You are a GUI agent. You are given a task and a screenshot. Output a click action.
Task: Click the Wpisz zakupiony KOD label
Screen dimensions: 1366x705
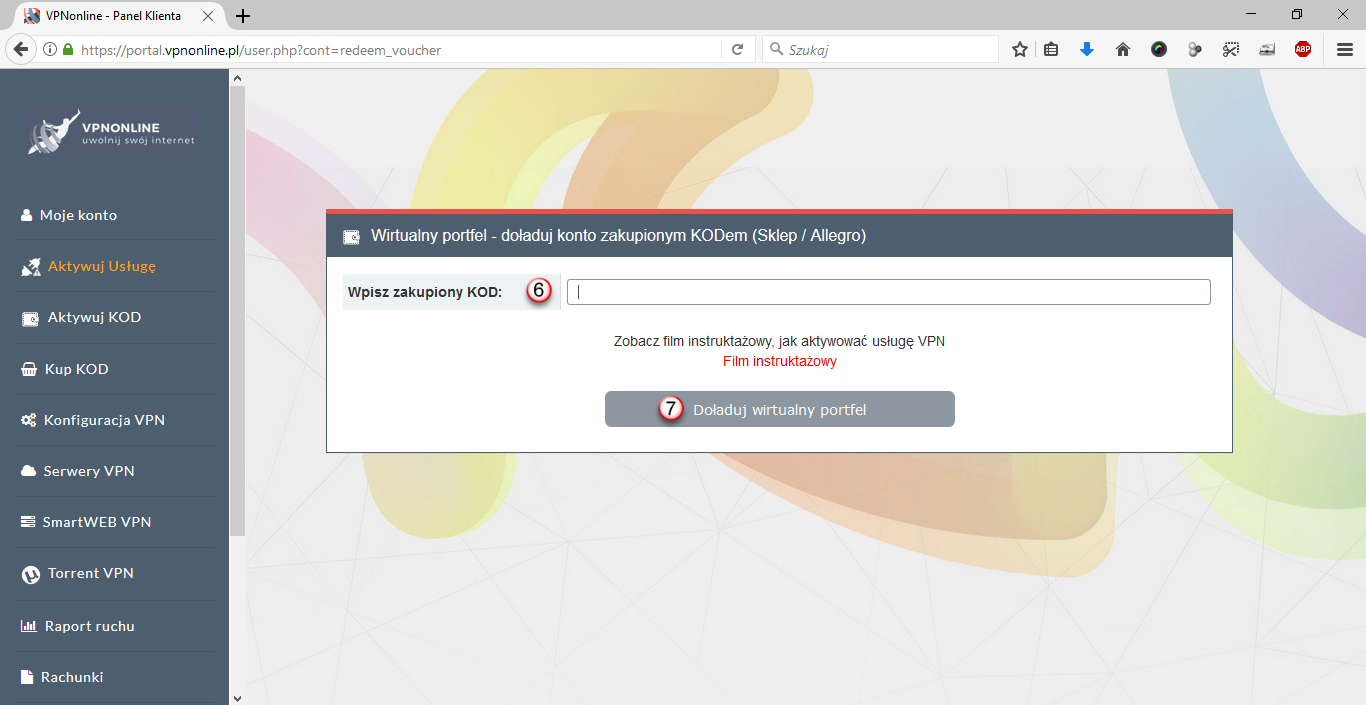[424, 292]
